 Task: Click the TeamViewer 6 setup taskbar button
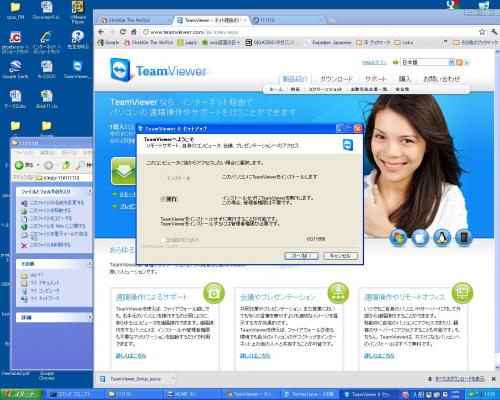[370, 394]
